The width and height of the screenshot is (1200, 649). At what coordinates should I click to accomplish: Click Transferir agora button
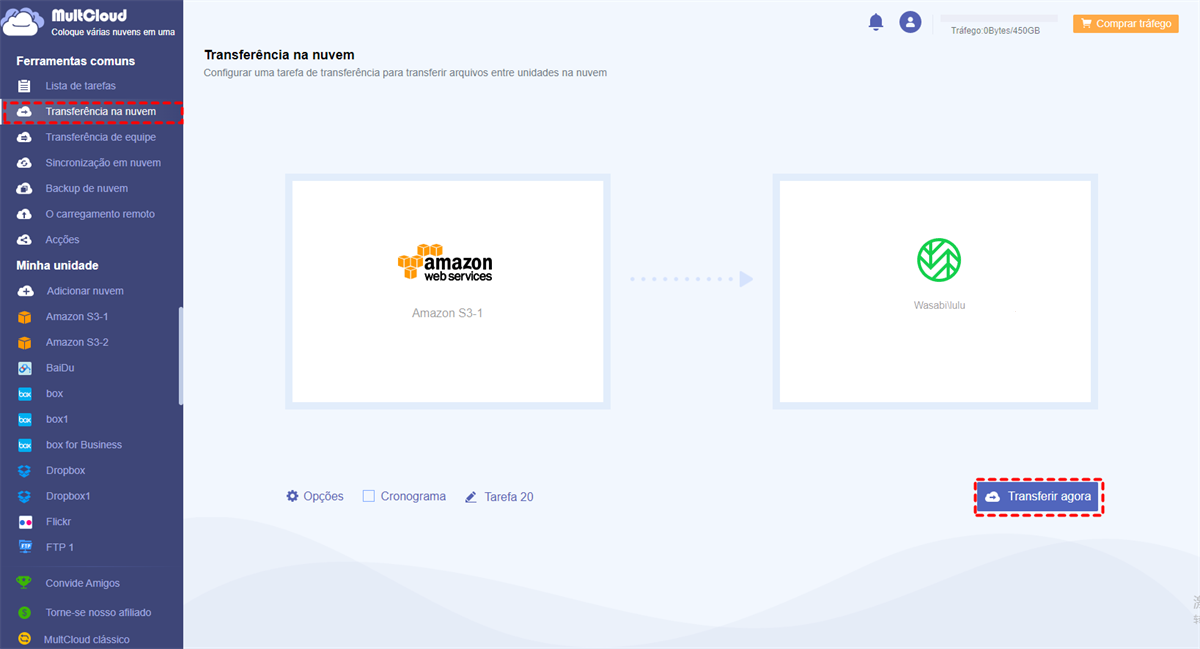1040,496
